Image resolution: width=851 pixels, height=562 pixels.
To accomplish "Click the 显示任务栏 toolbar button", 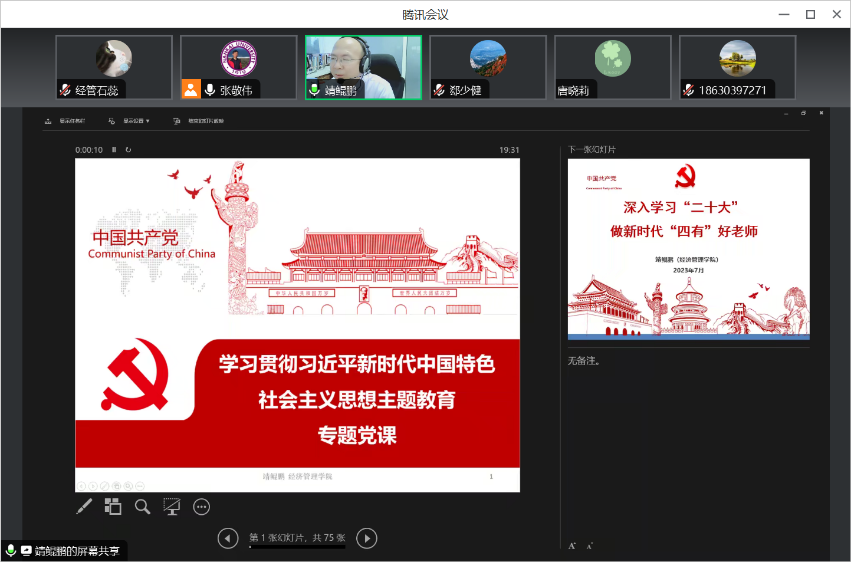I will 65,121.
